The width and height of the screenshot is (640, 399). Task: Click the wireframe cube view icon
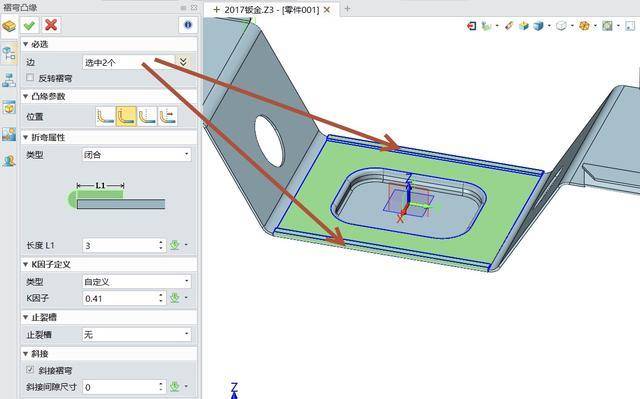tap(562, 26)
